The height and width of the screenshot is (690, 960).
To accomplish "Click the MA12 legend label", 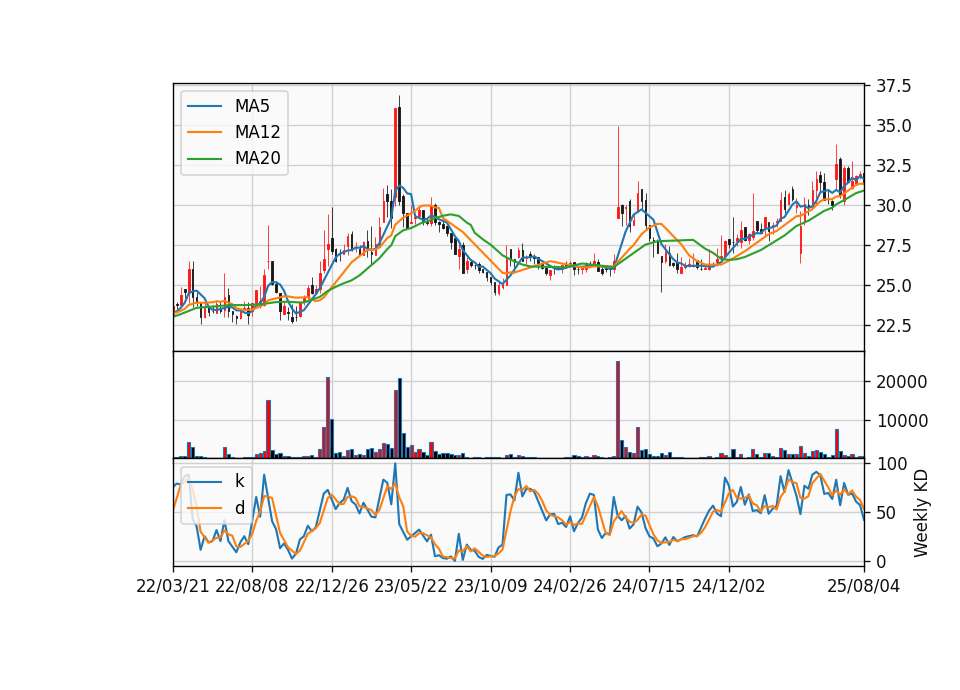I will coord(257,132).
